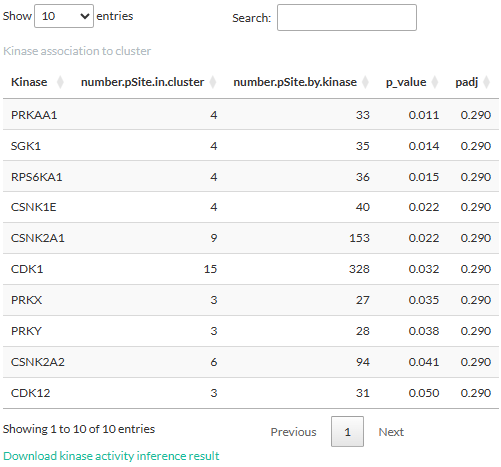Click the p_value column header text

[x=406, y=82]
